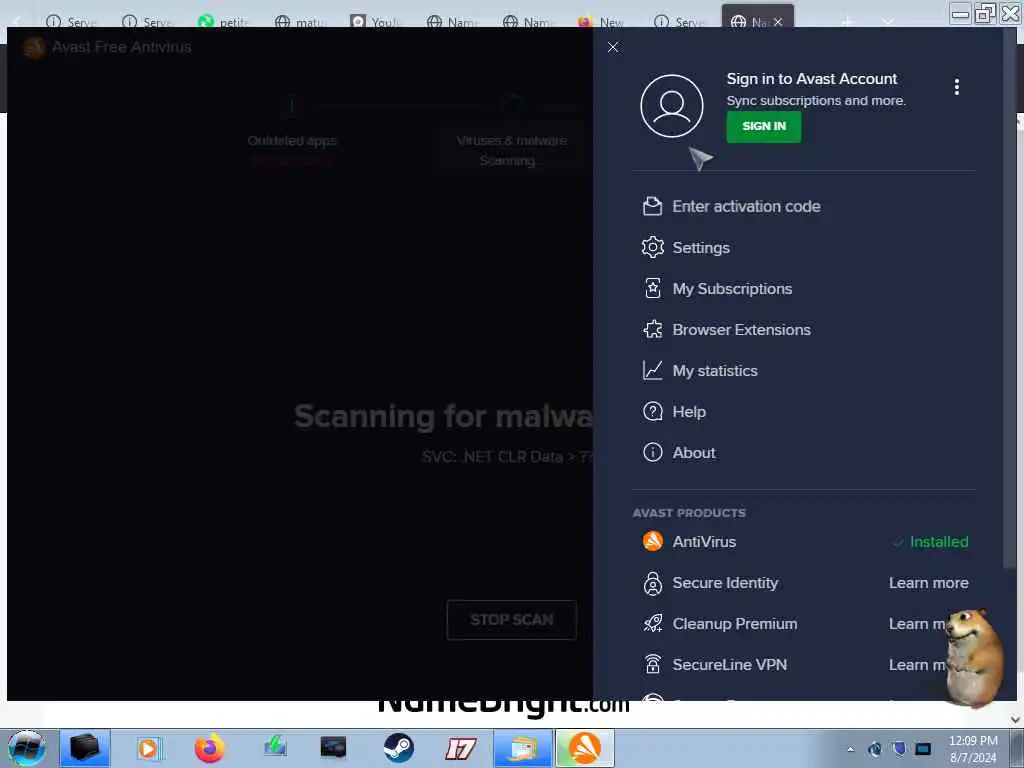Click the About info icon
The height and width of the screenshot is (768, 1024).
(652, 453)
